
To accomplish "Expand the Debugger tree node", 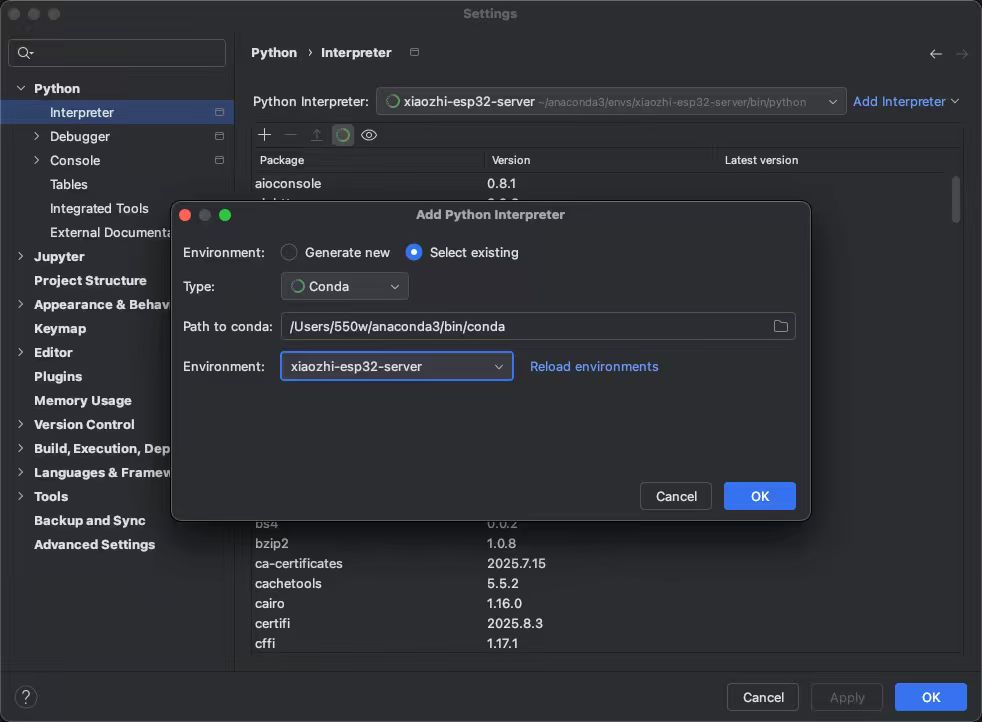I will click(37, 136).
